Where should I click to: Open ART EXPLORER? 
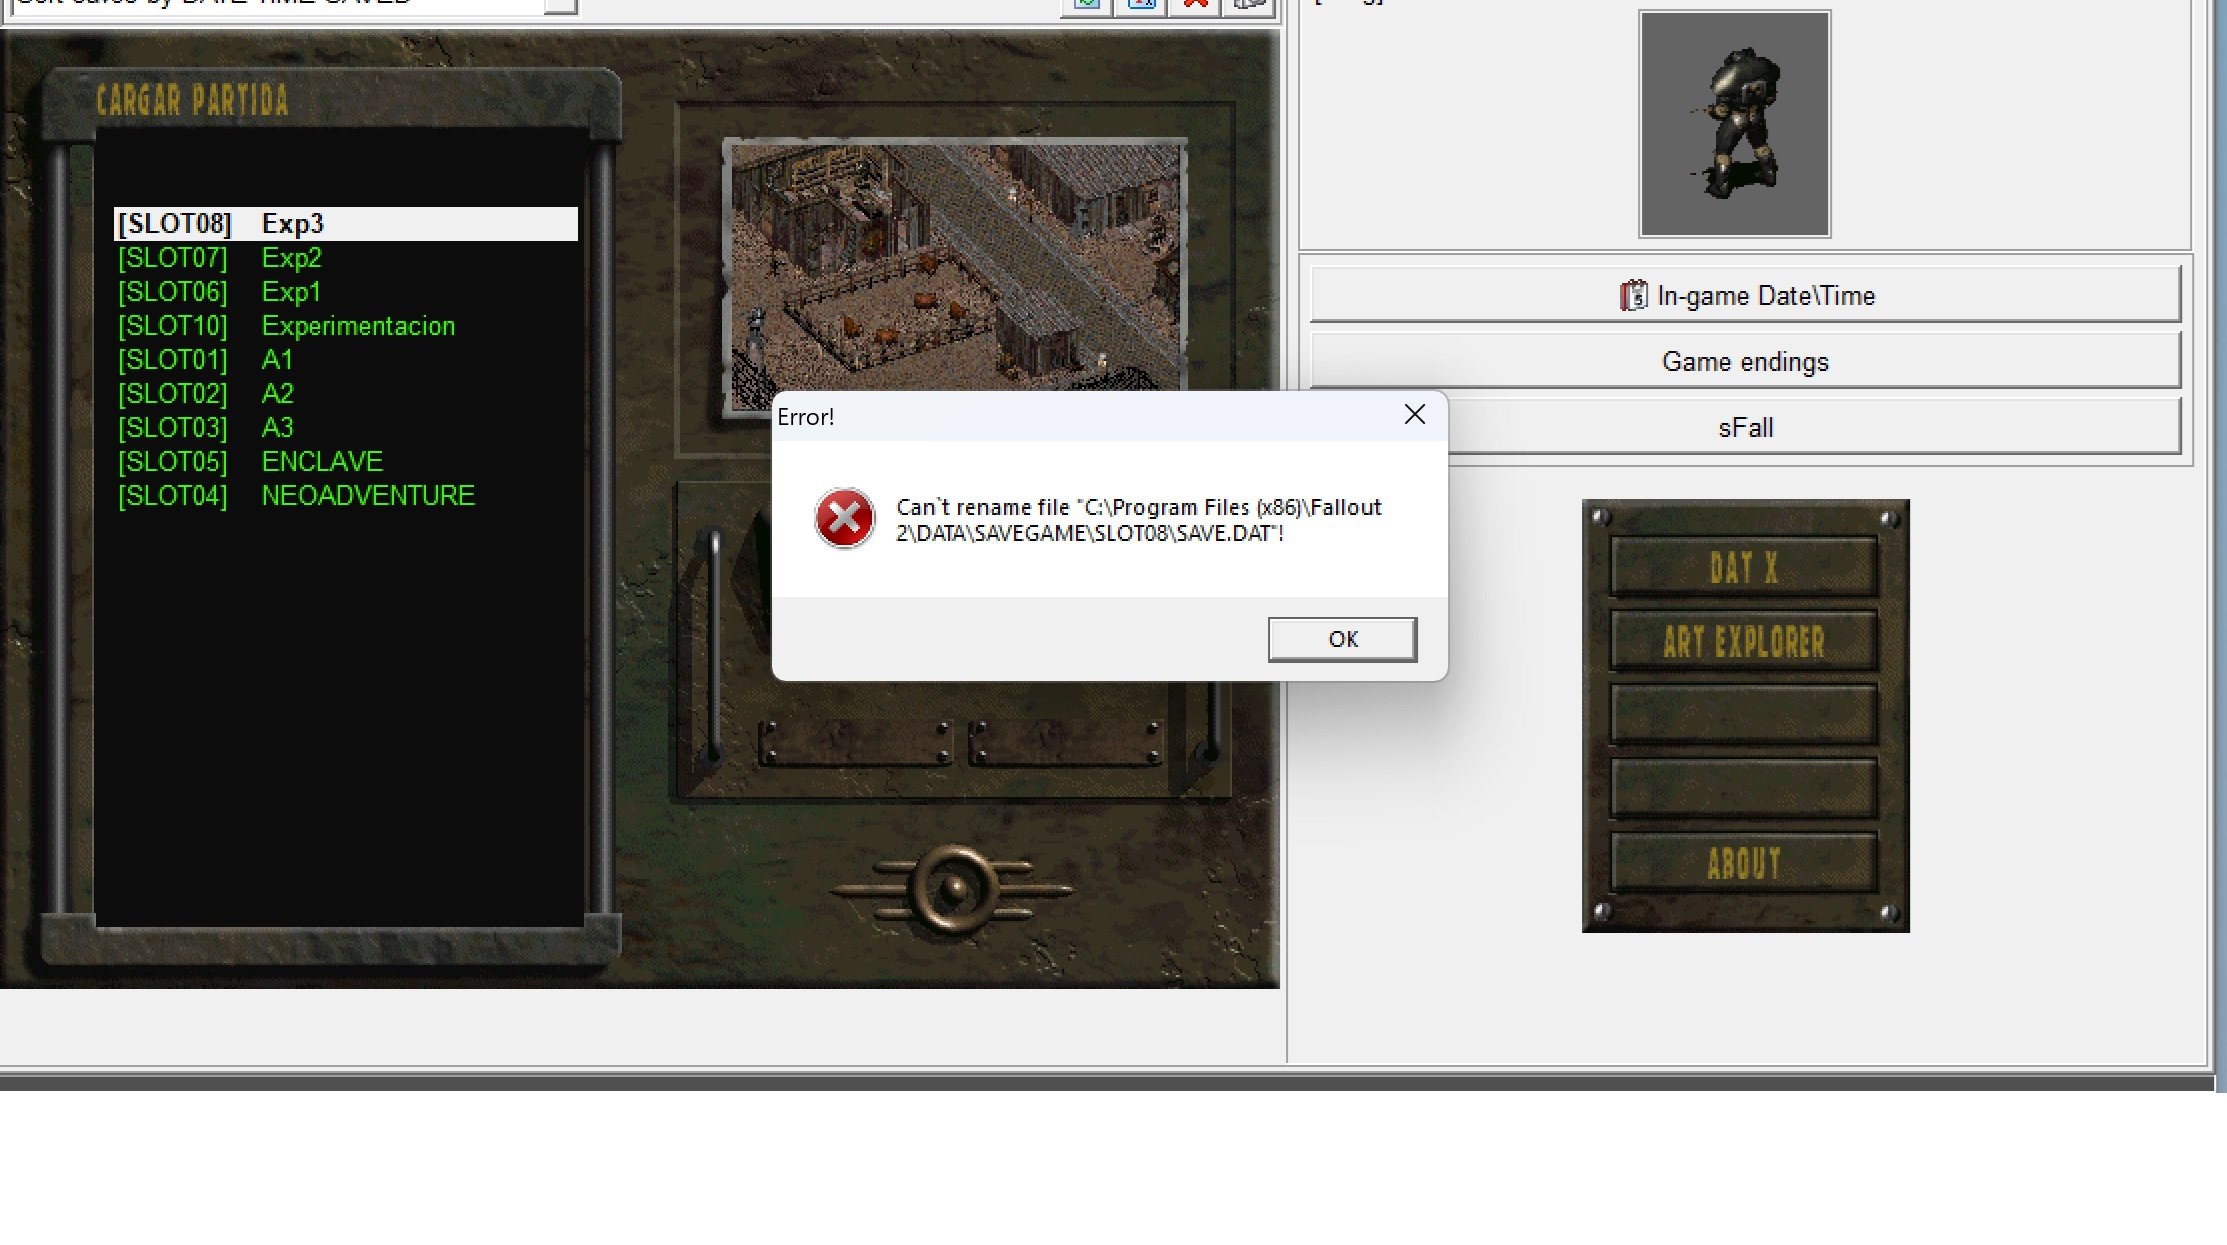click(1743, 641)
